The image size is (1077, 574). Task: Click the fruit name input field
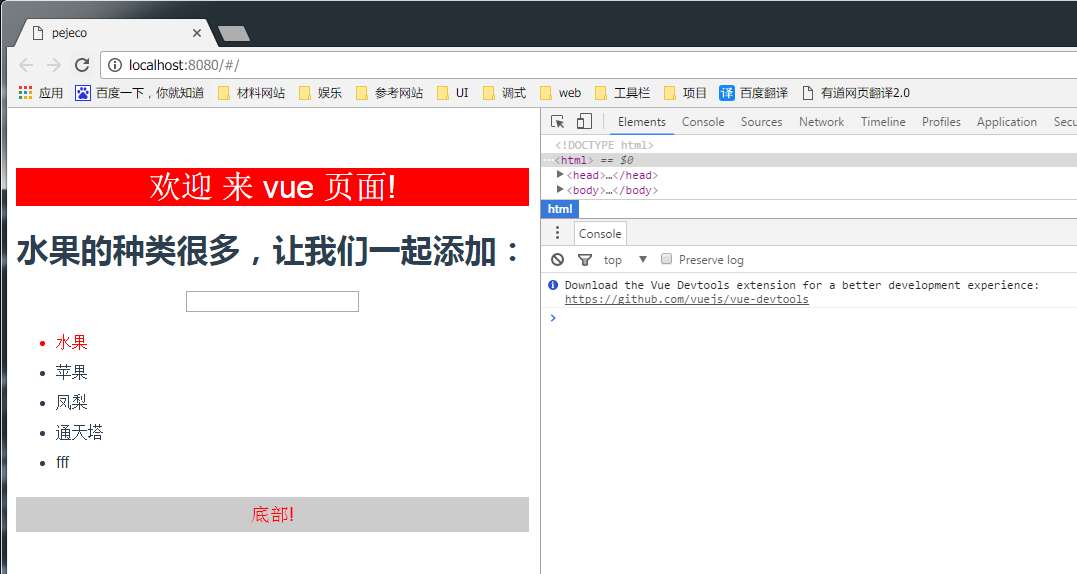(272, 301)
